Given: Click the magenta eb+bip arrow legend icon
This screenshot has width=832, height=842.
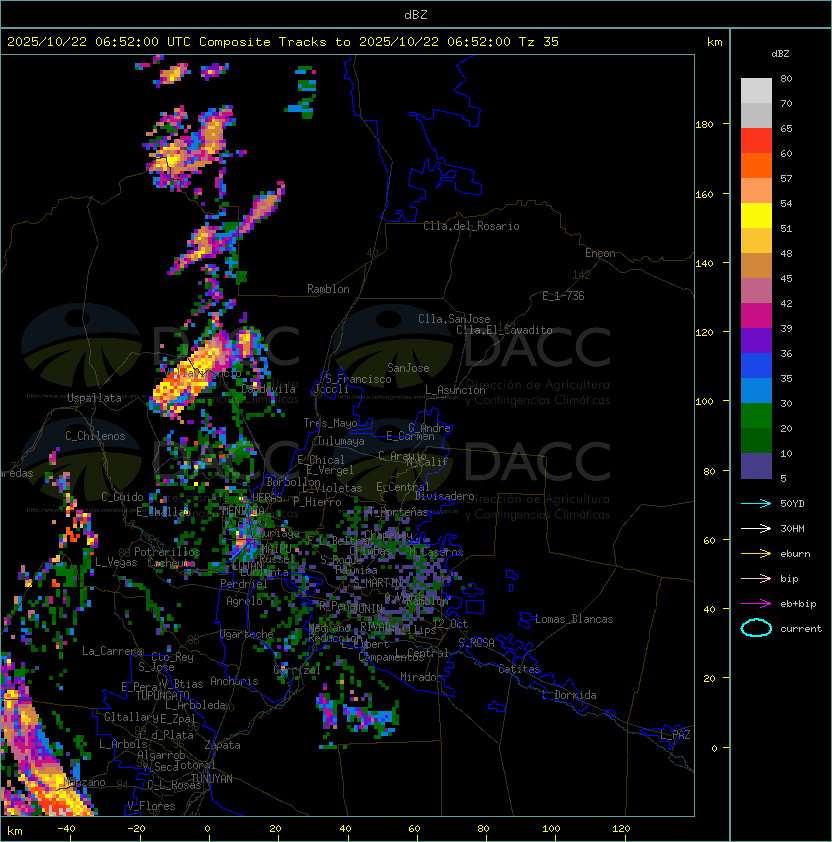Looking at the screenshot, I should (x=756, y=604).
